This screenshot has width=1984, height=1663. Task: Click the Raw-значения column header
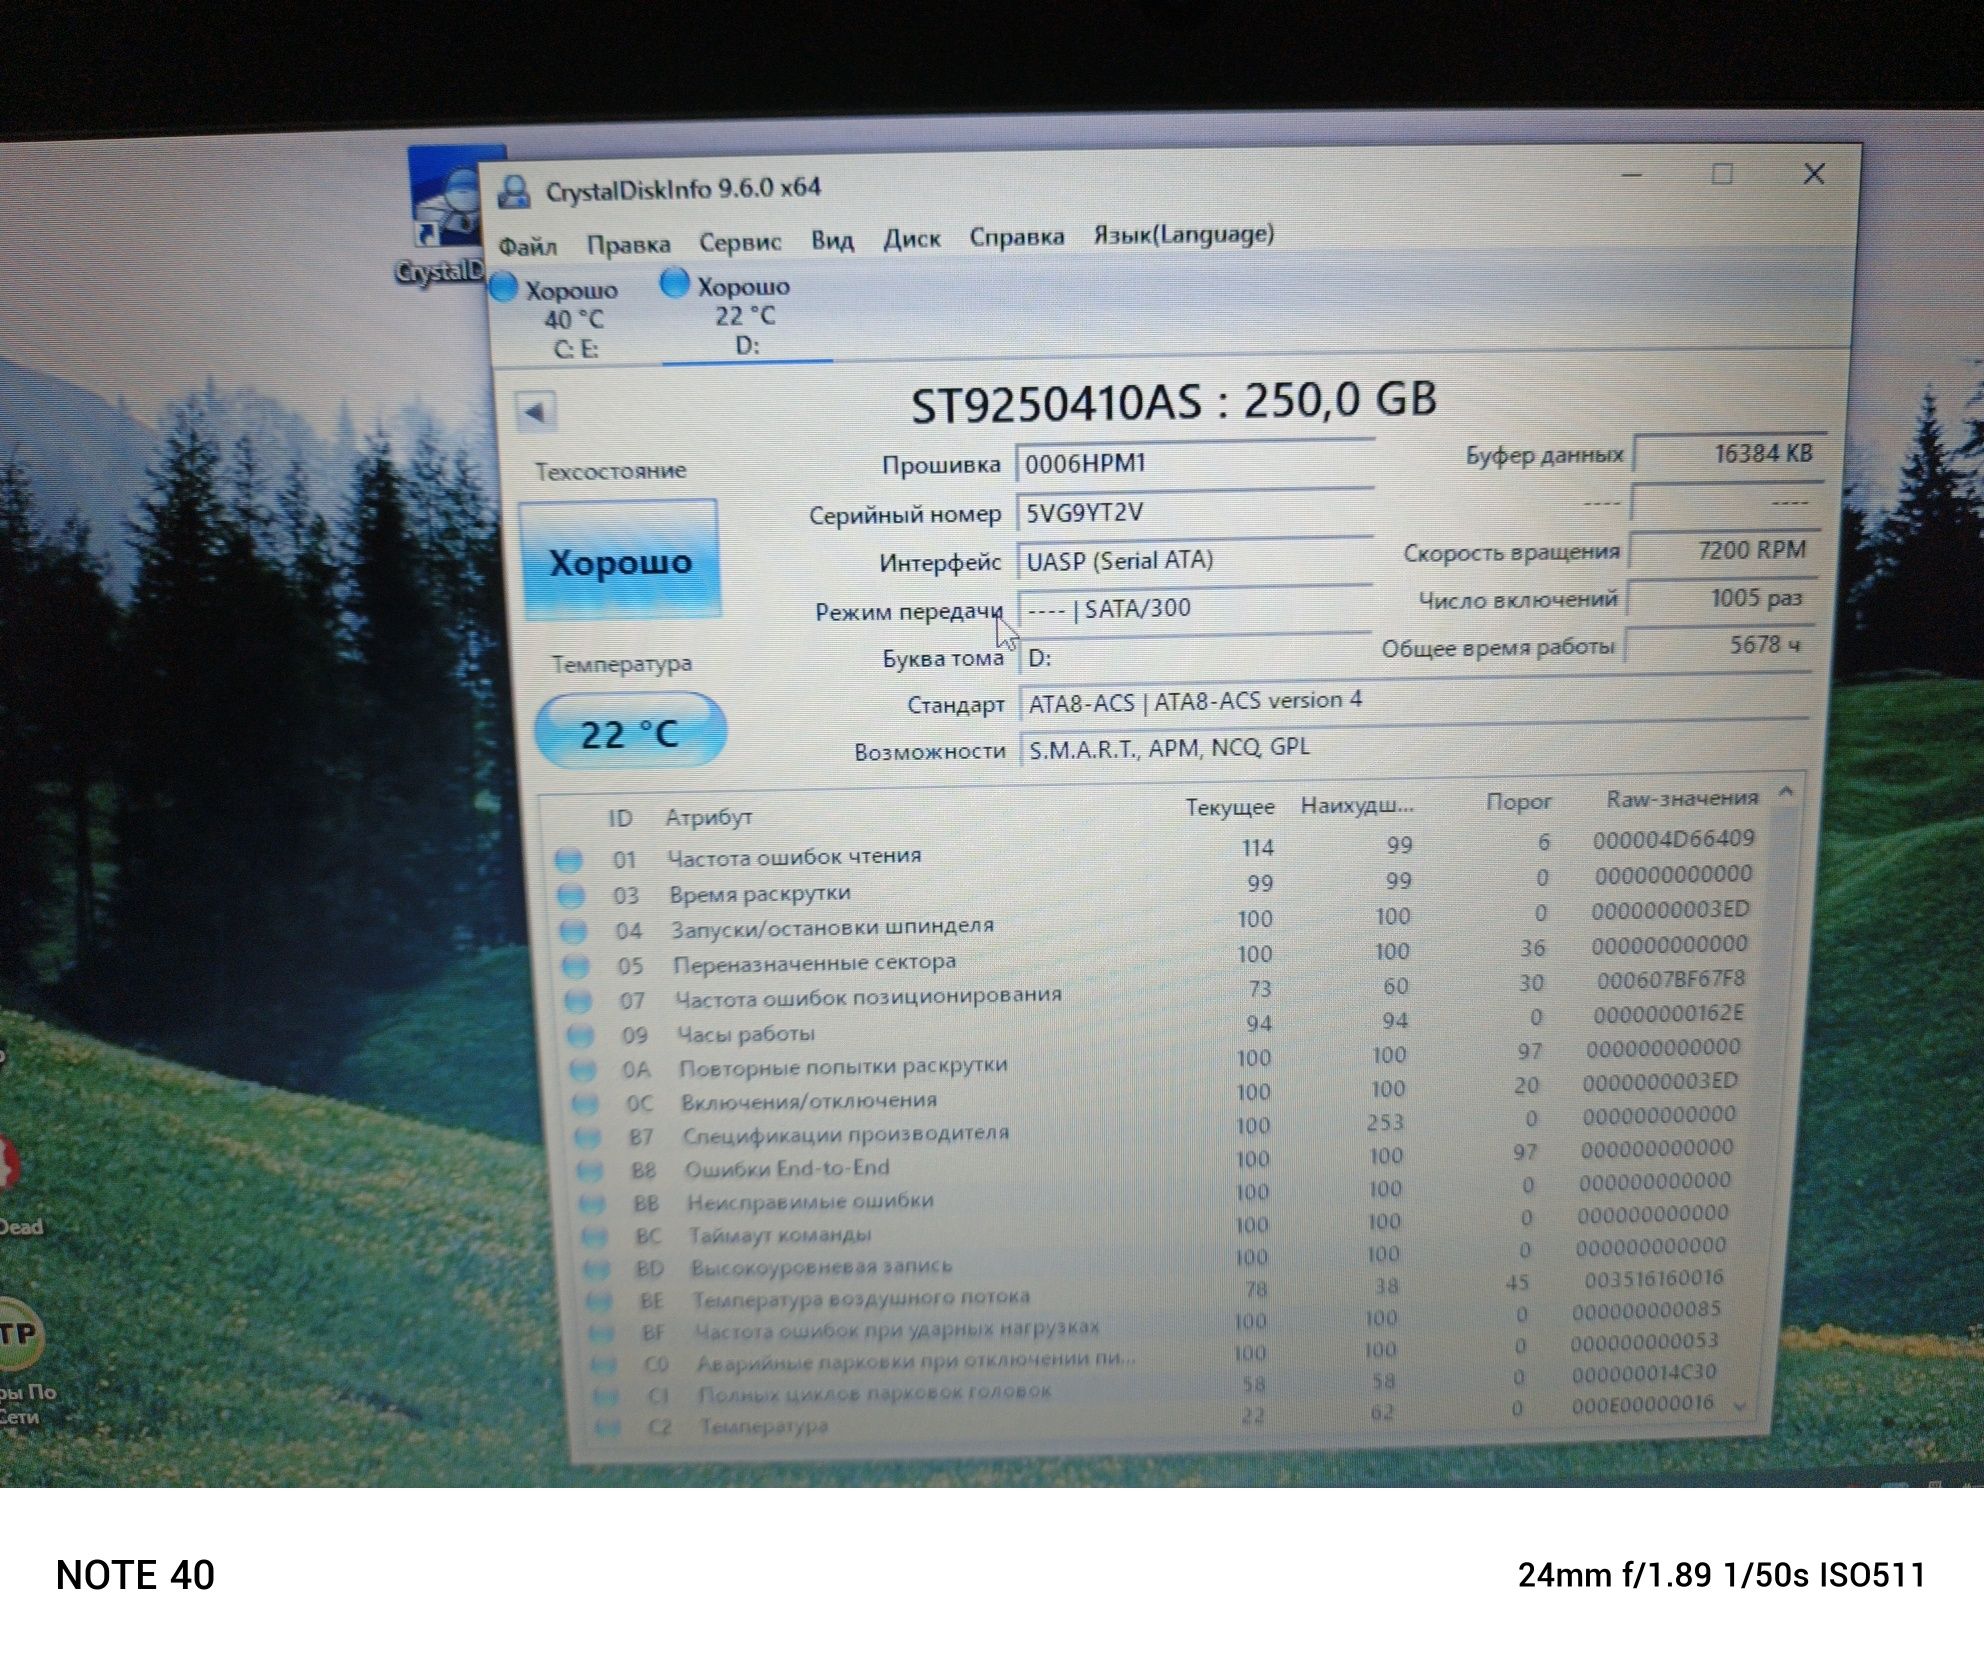tap(1682, 798)
